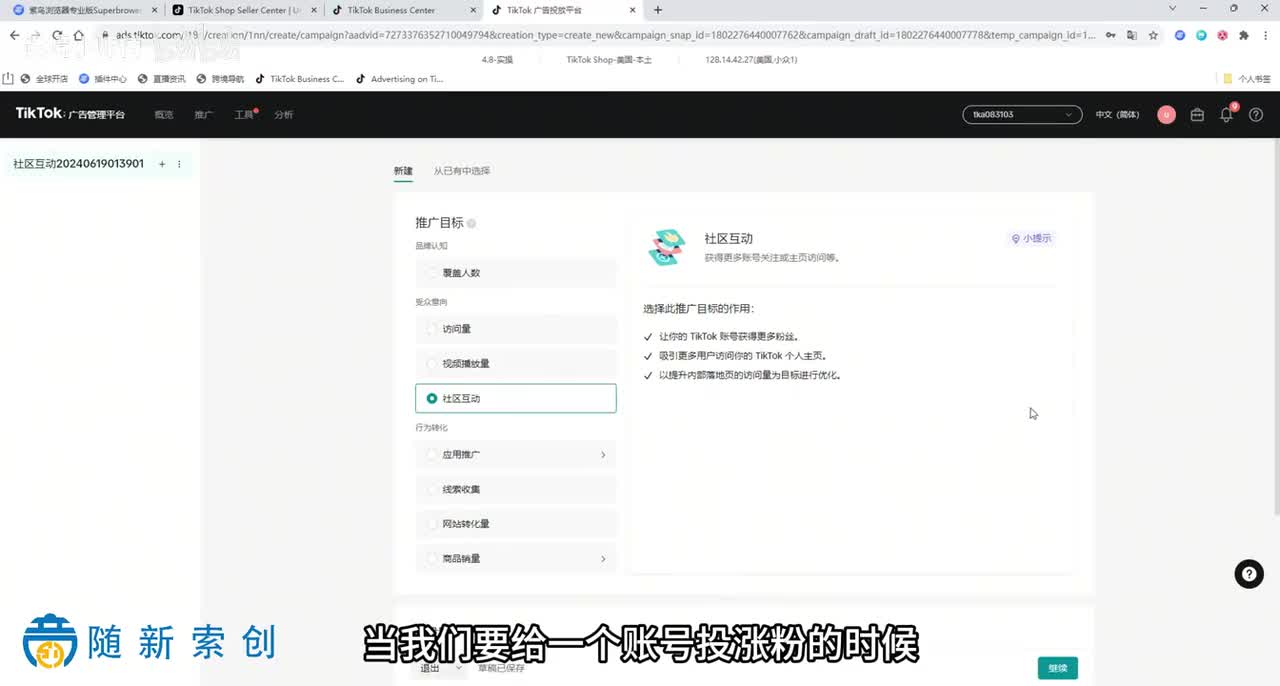Select the 商品销量 objective
Image resolution: width=1280 pixels, height=686 pixels.
click(516, 559)
